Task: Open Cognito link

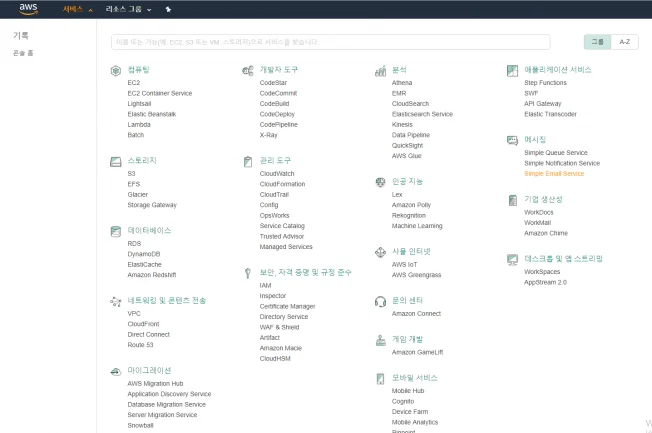Action: (403, 401)
